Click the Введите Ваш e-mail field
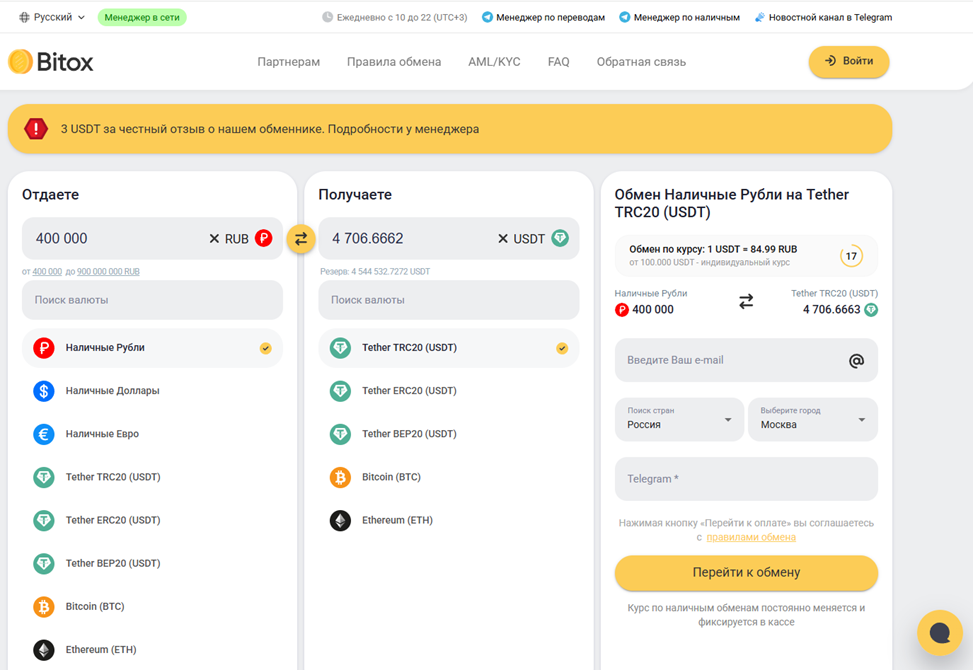The height and width of the screenshot is (670, 973). 746,360
